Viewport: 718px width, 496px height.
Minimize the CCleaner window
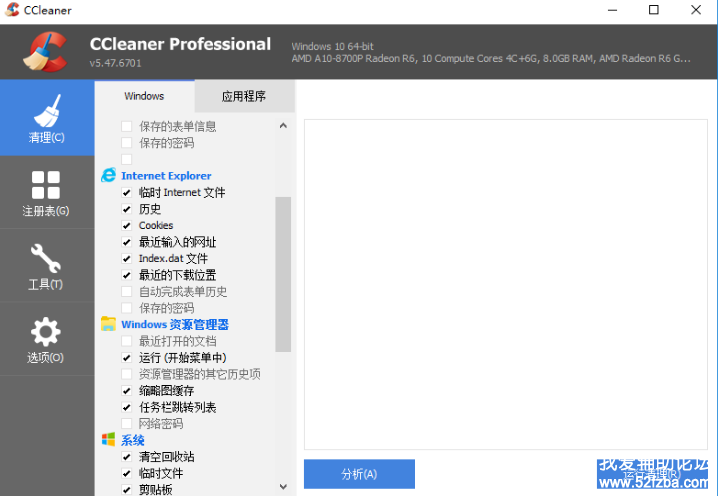613,10
